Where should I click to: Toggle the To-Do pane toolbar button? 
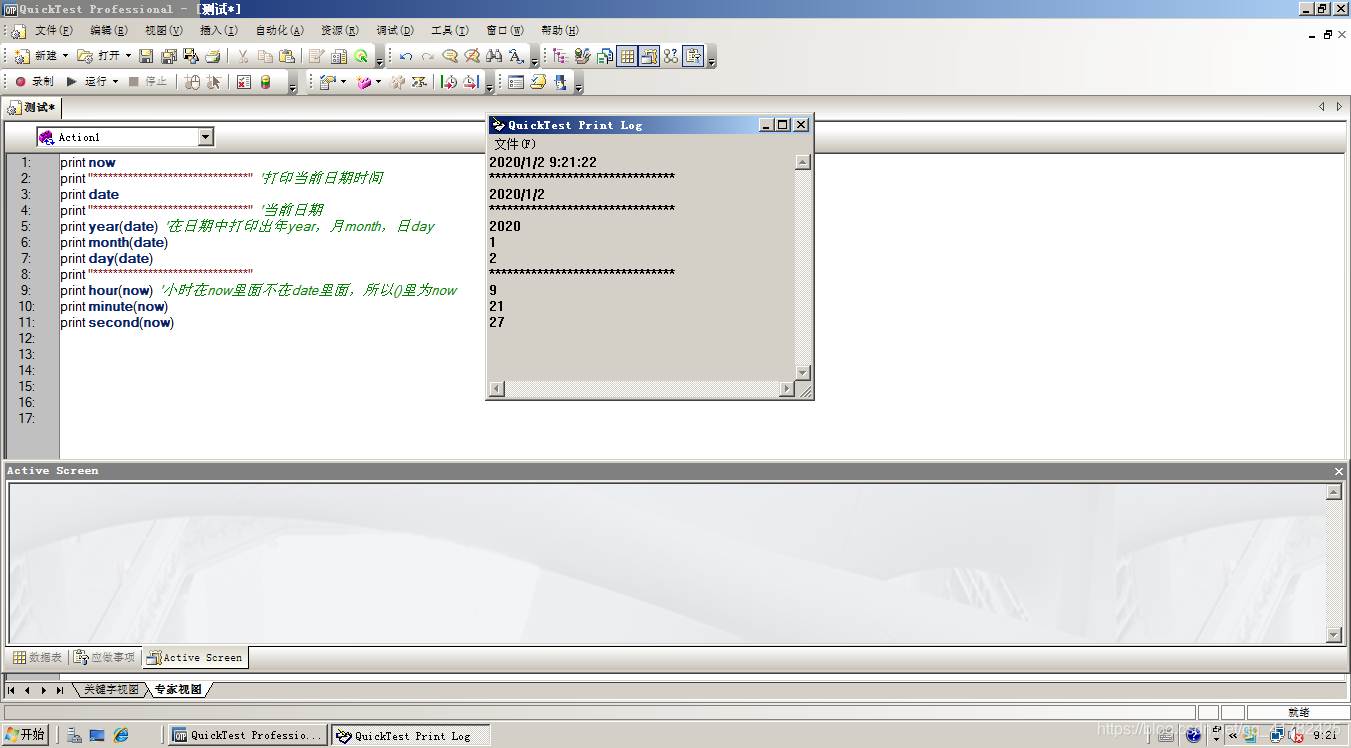pos(693,56)
